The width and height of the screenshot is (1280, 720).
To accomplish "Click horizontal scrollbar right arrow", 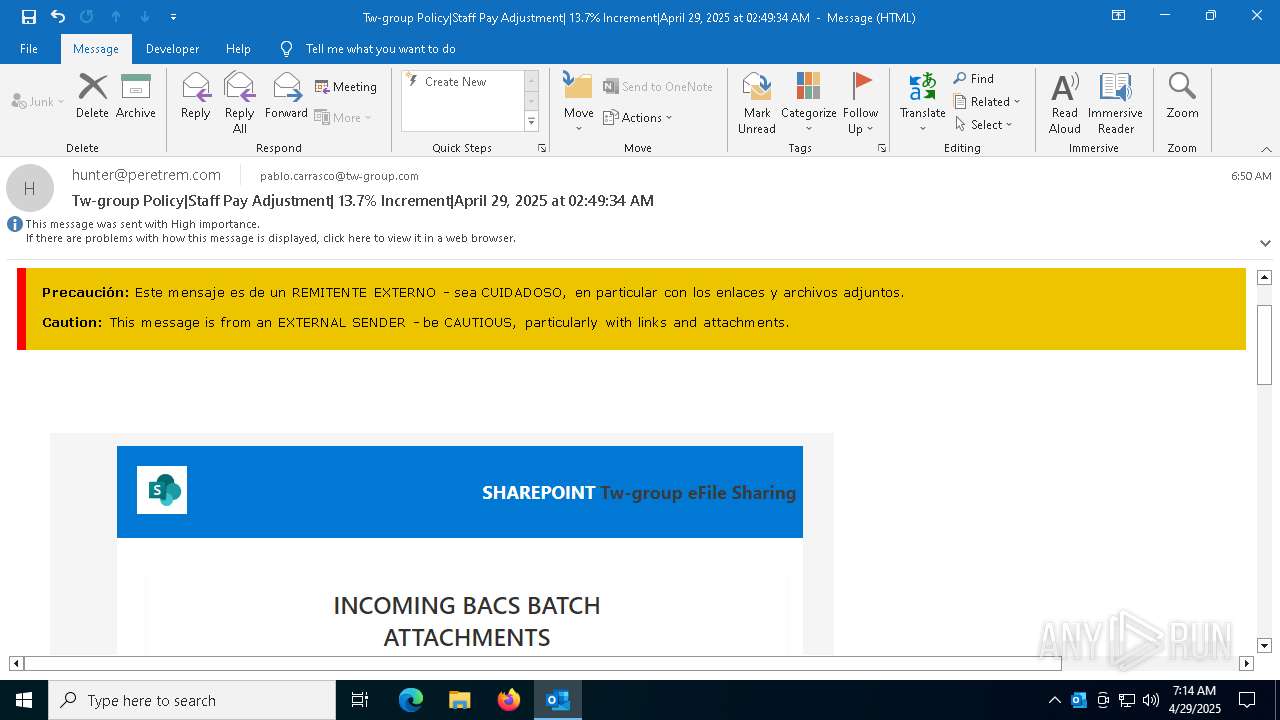I will [1246, 663].
